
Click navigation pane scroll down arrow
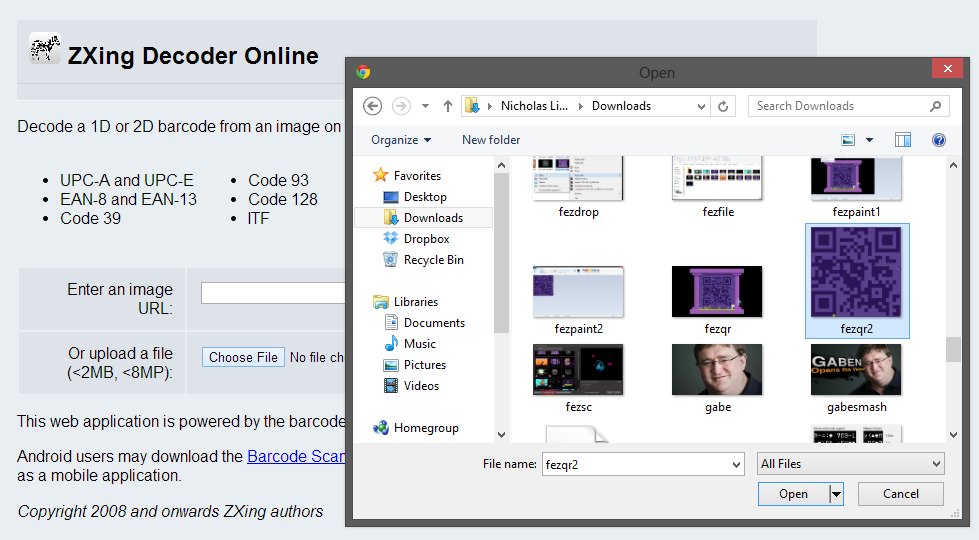[x=501, y=434]
